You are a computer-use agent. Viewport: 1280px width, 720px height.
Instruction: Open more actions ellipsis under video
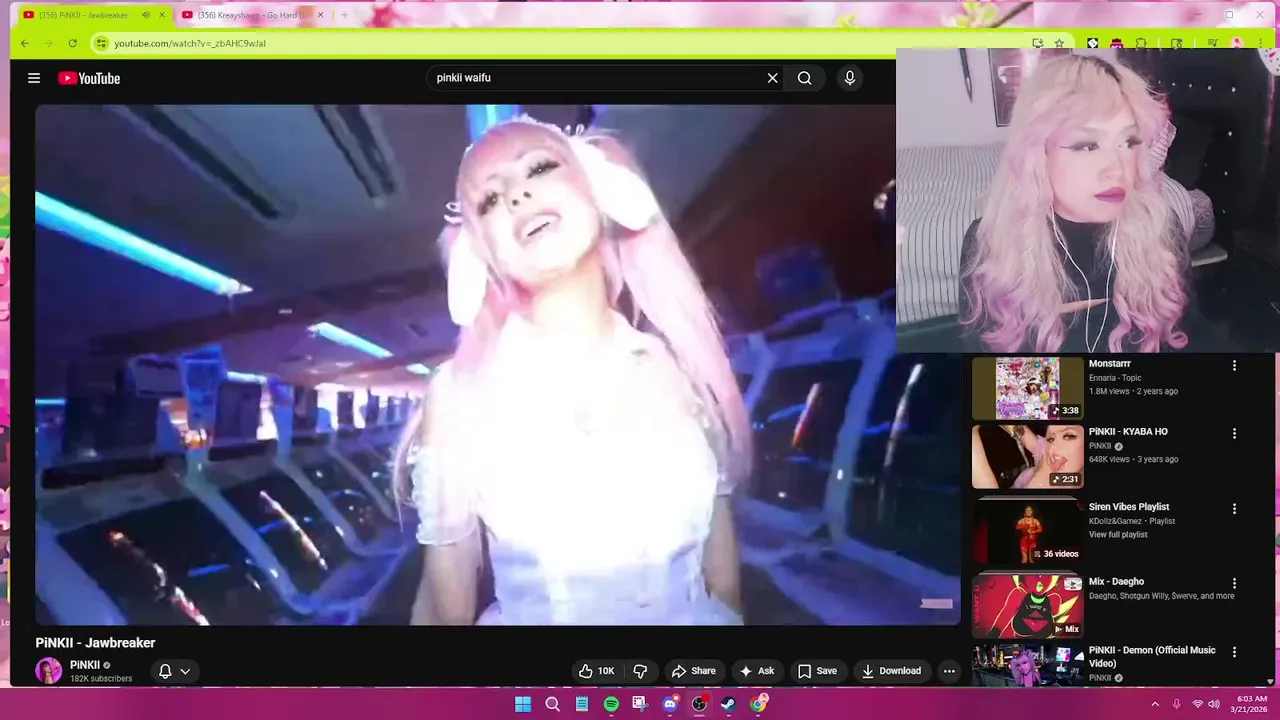point(949,671)
